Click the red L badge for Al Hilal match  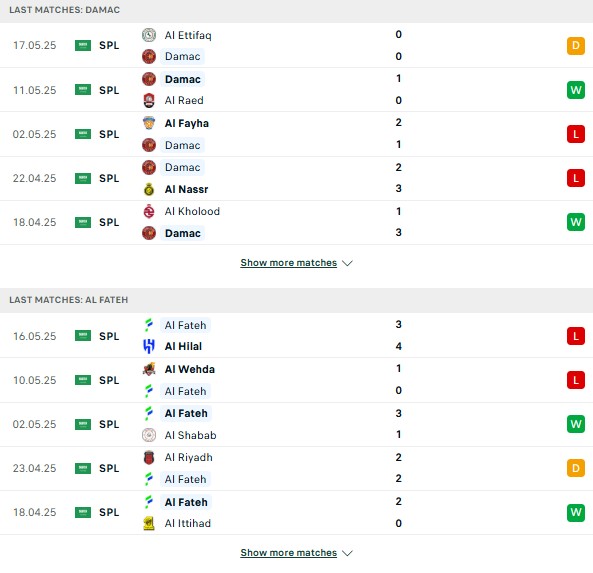click(x=576, y=336)
